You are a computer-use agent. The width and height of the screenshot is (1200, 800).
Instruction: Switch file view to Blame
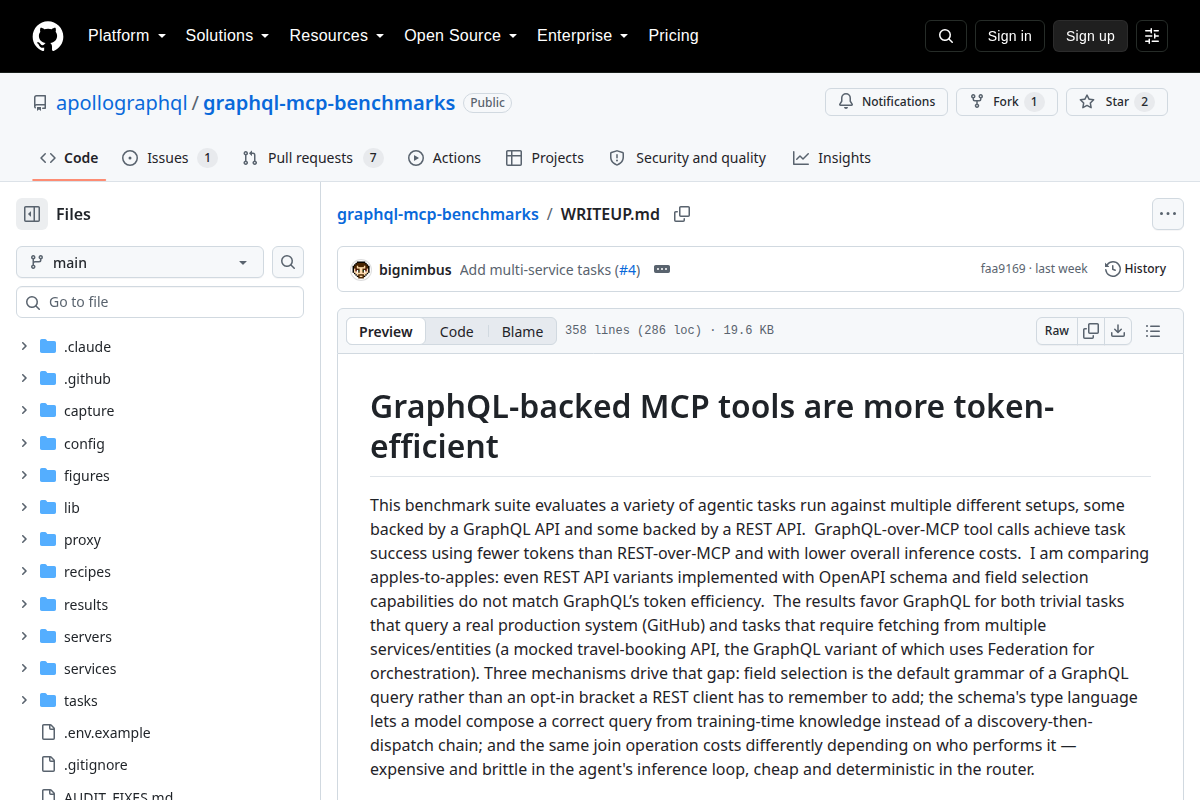tap(522, 332)
